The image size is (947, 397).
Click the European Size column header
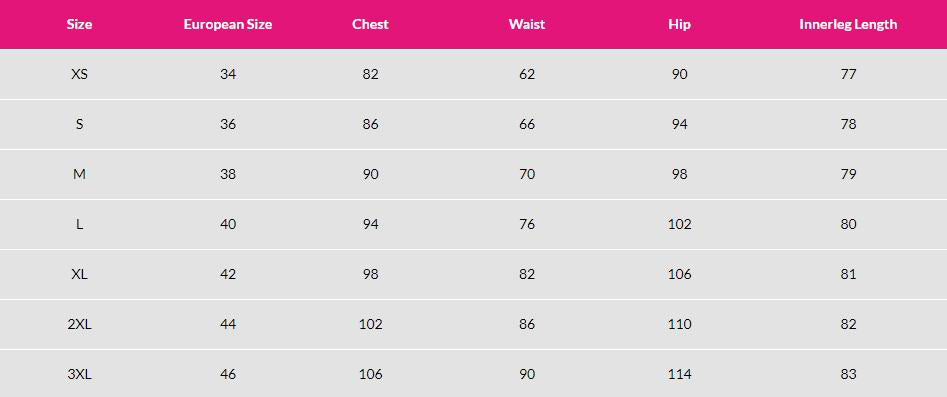pyautogui.click(x=228, y=25)
